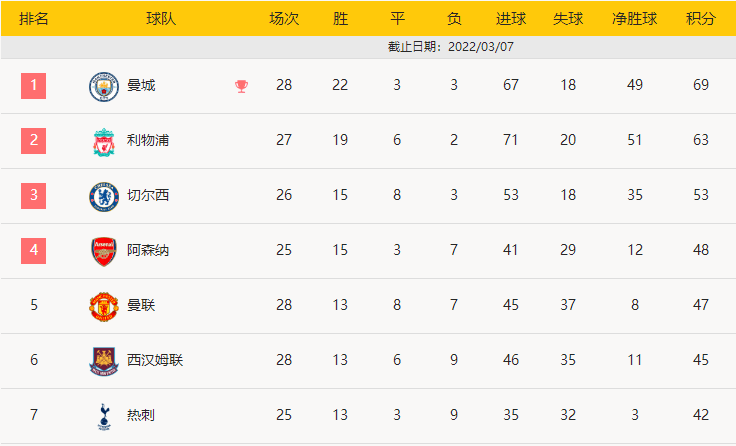736x446 pixels.
Task: Click the red rank 4 badge
Action: 33,250
